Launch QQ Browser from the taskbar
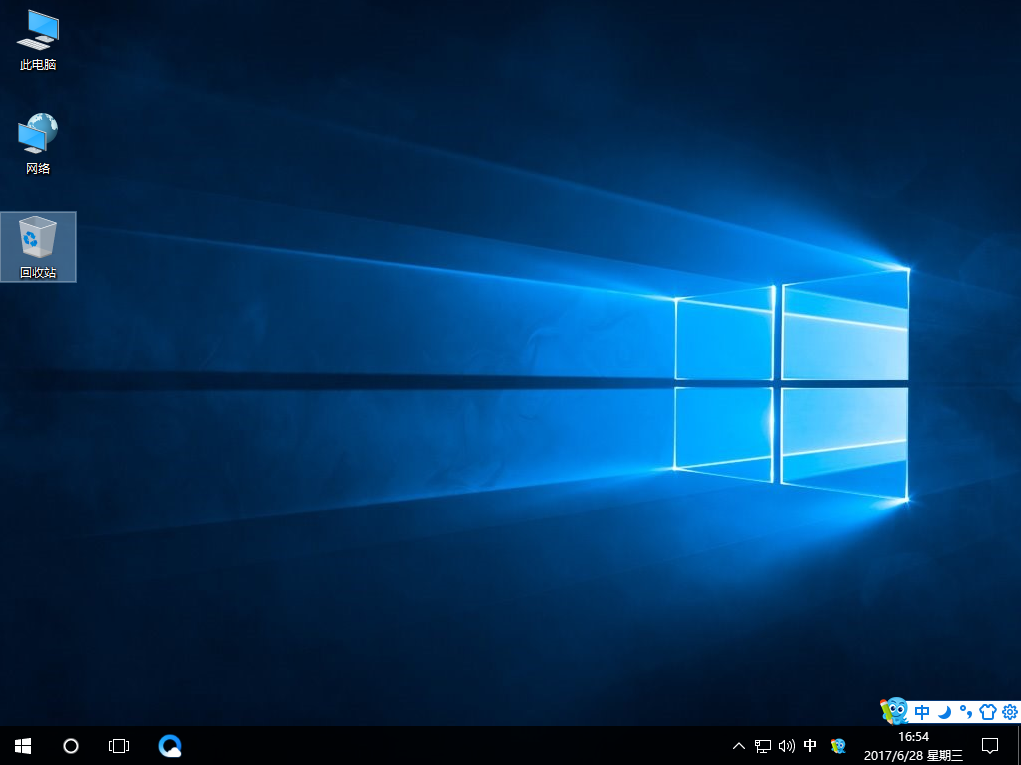This screenshot has width=1021, height=765. pos(170,745)
